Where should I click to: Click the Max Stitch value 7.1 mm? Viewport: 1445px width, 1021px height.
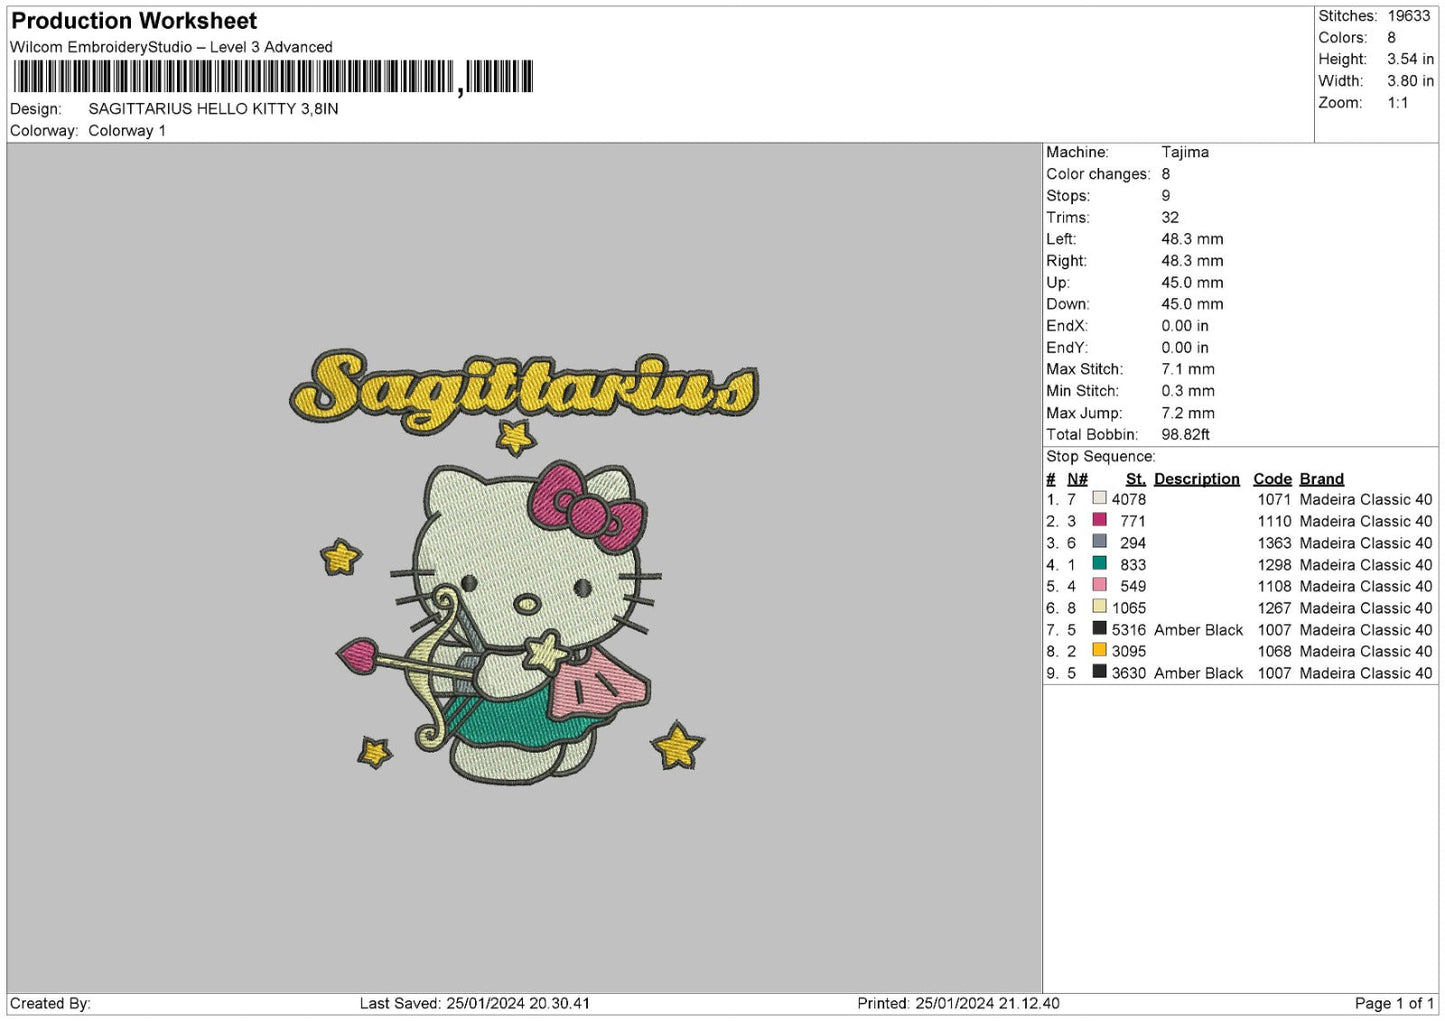1188,369
